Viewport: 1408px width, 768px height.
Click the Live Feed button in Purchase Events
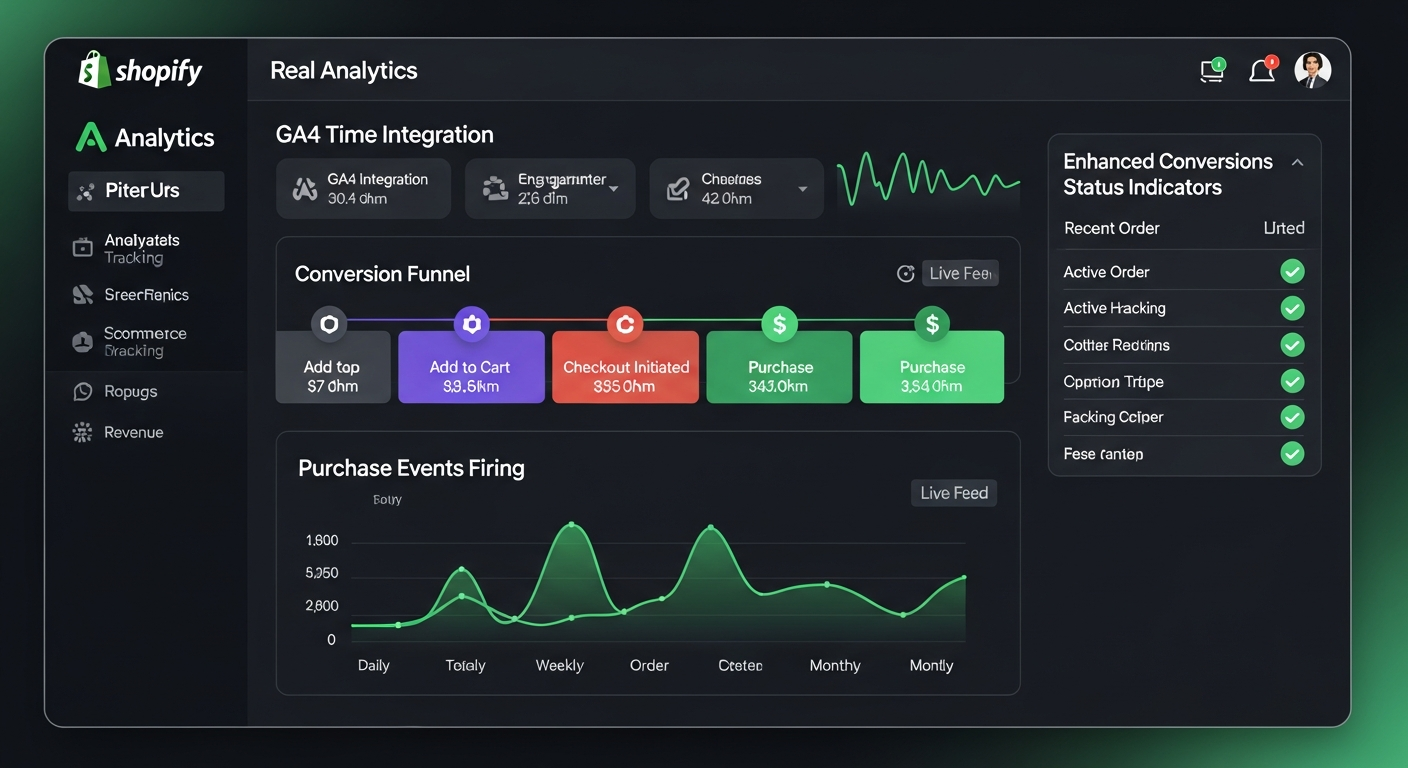tap(954, 493)
